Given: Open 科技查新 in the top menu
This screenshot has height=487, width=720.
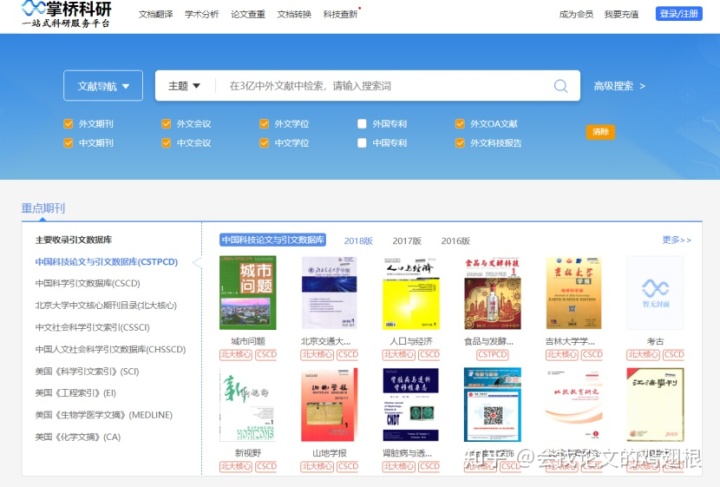Looking at the screenshot, I should [340, 14].
